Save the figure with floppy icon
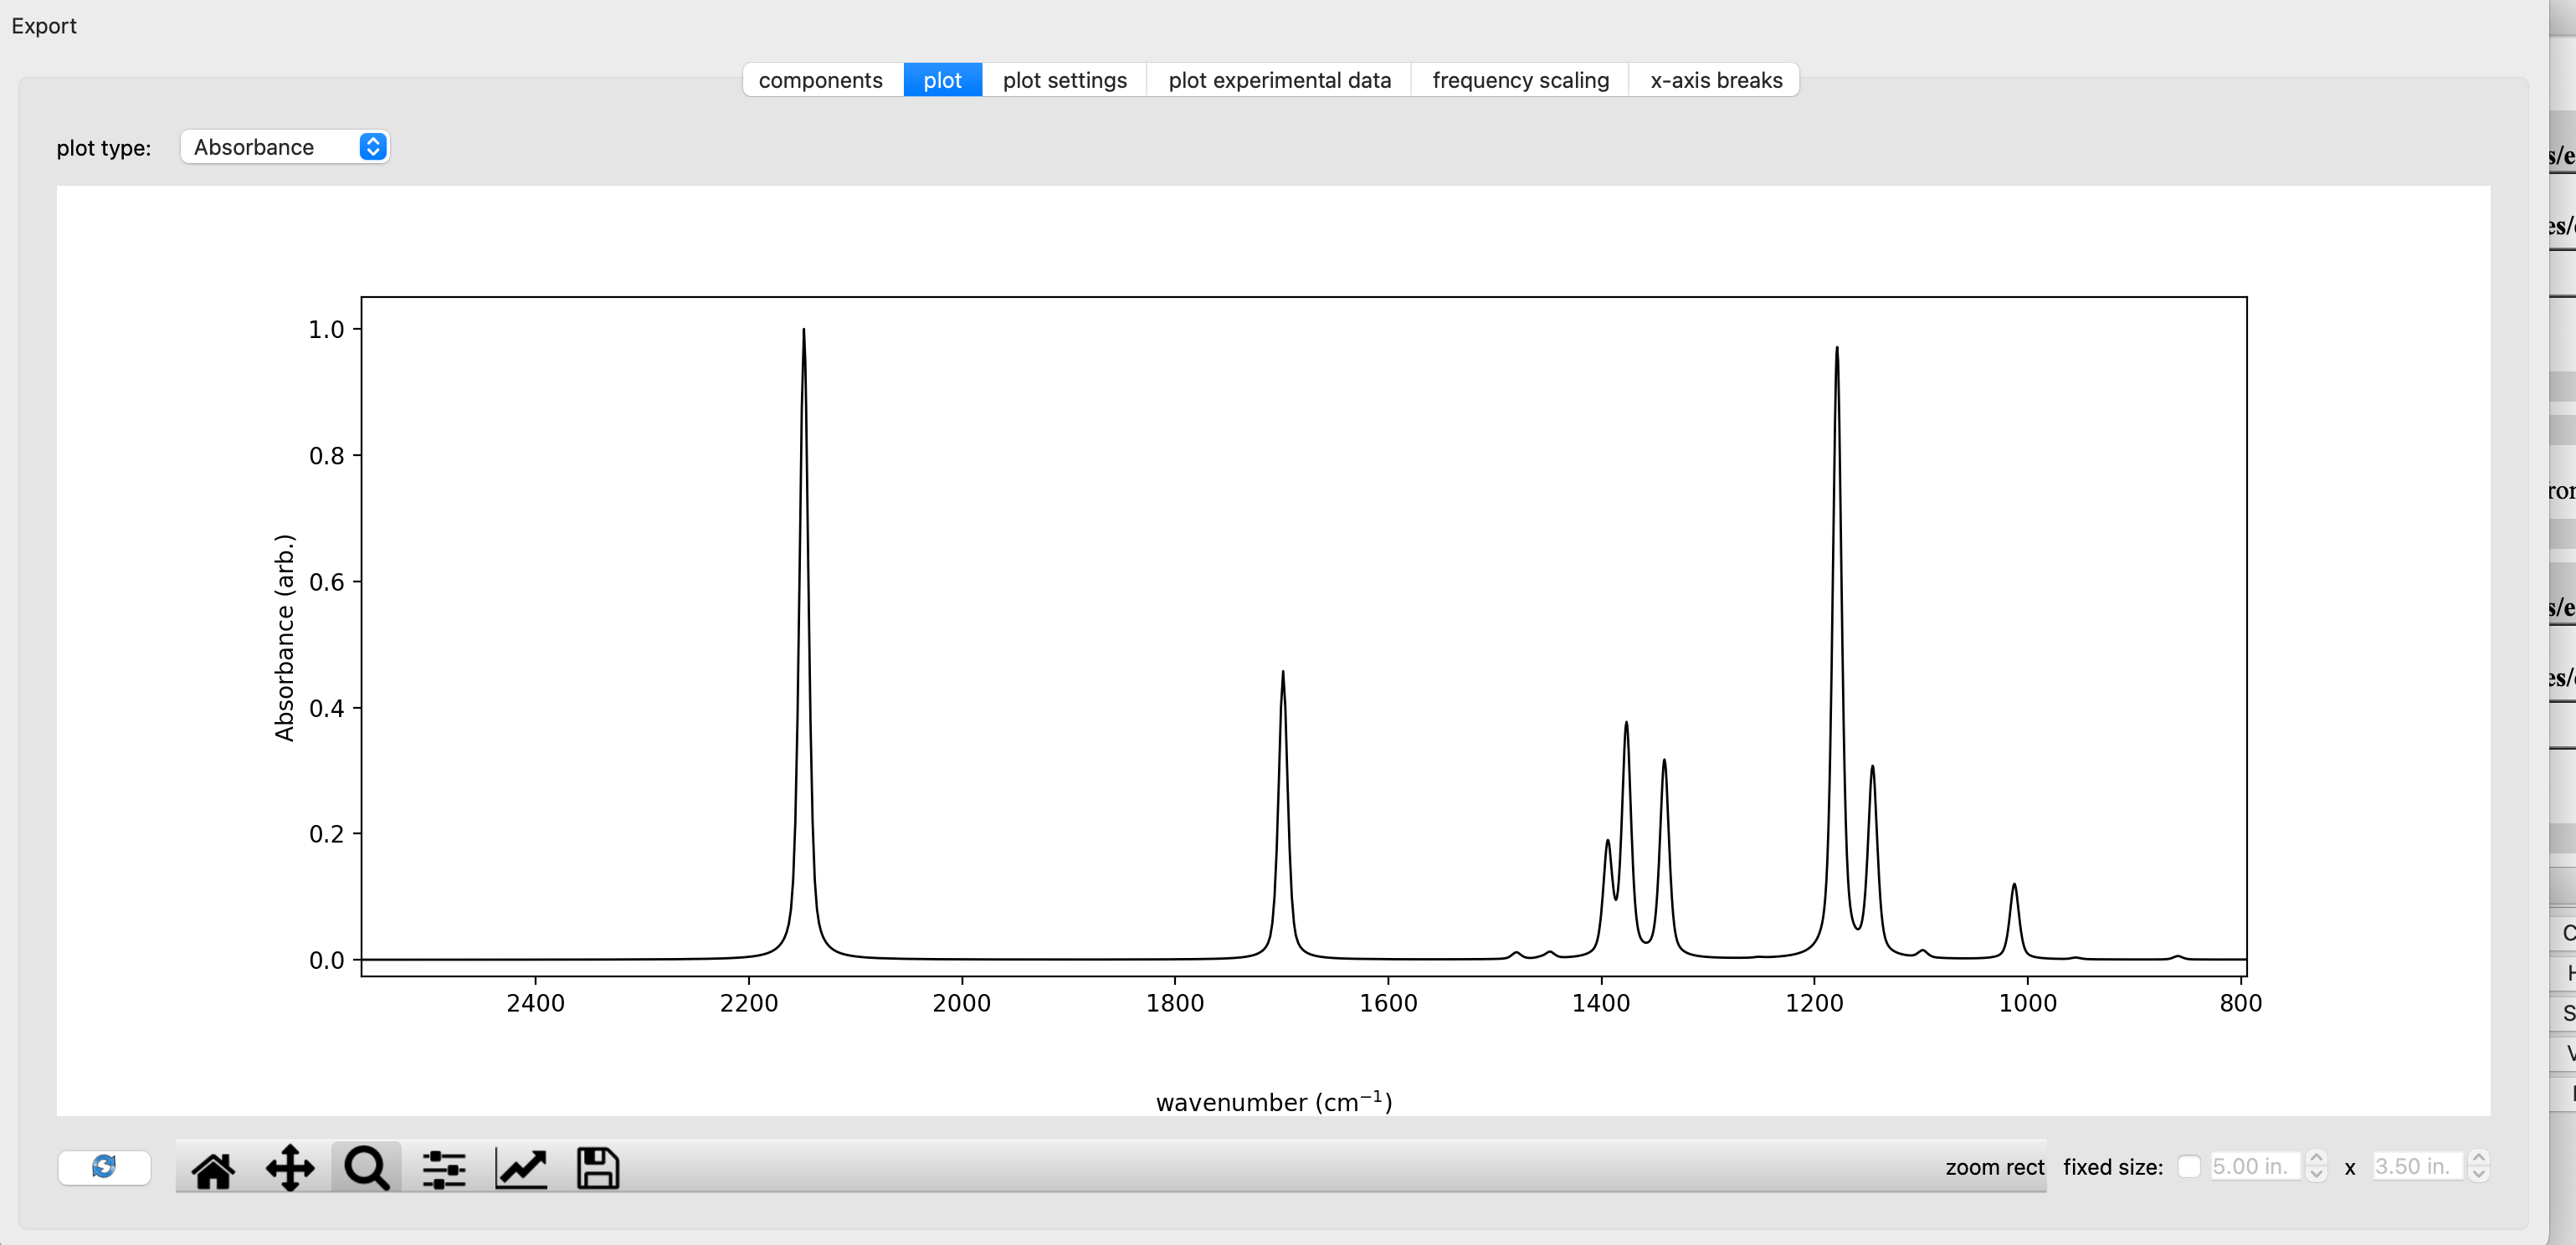This screenshot has height=1245, width=2576. (598, 1168)
